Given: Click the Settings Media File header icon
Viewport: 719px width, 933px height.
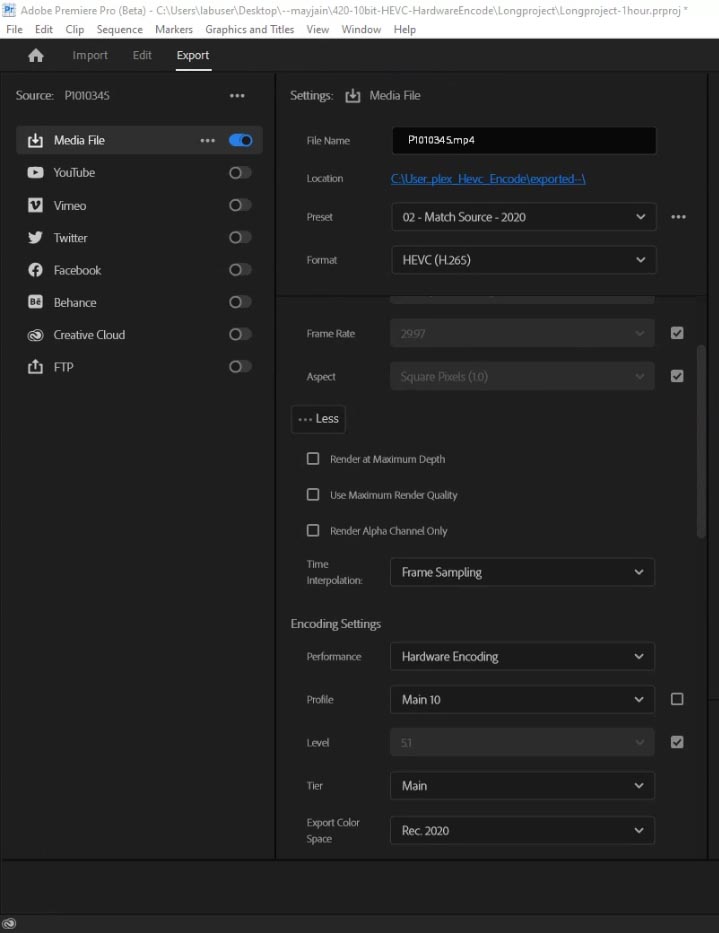Looking at the screenshot, I should 352,96.
